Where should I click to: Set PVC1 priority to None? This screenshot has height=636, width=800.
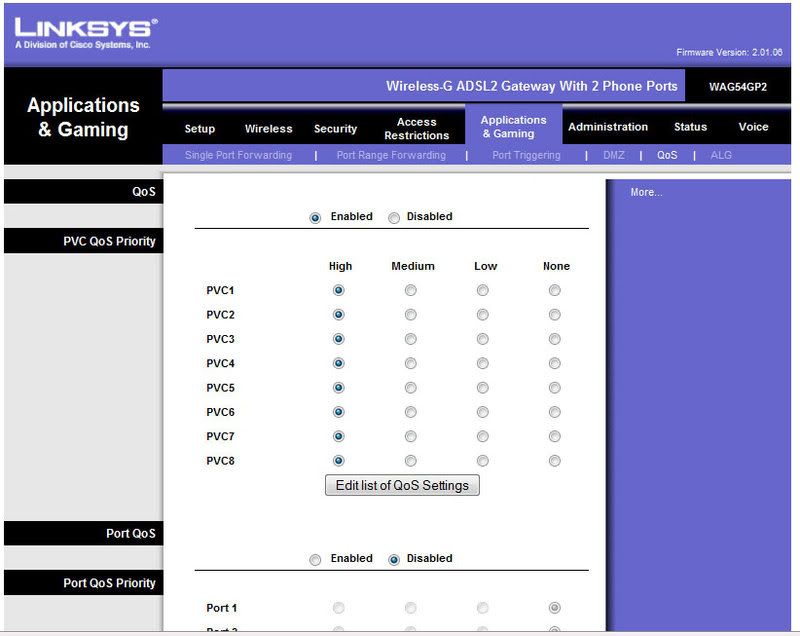[554, 290]
